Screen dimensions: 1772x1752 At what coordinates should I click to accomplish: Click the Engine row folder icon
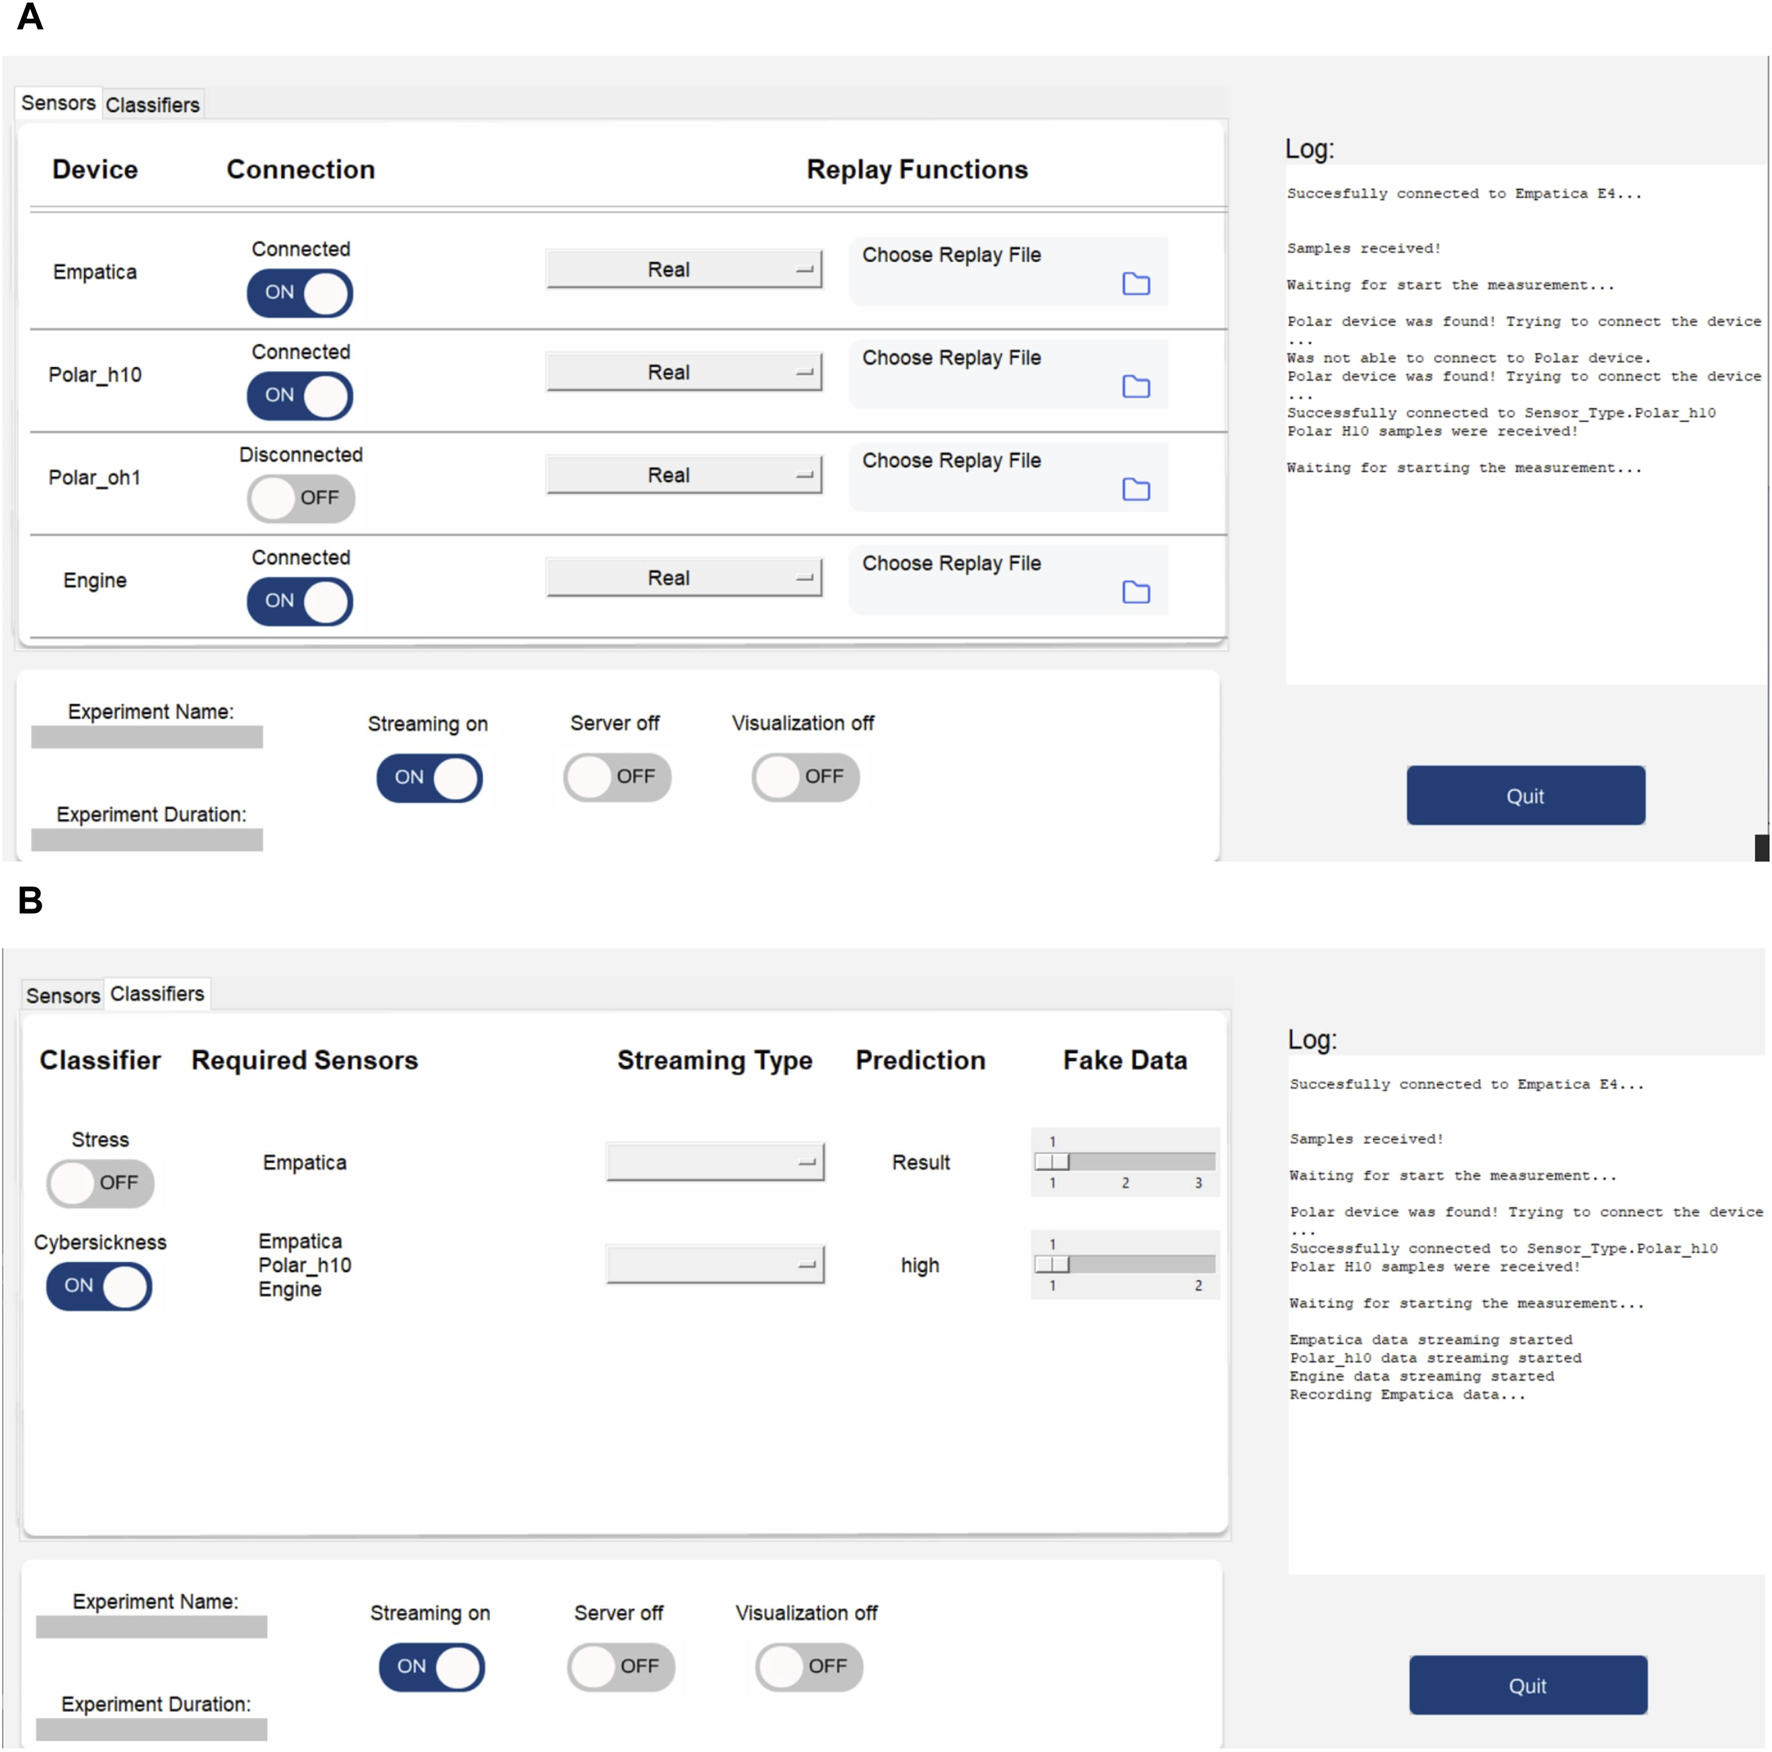coord(1135,593)
